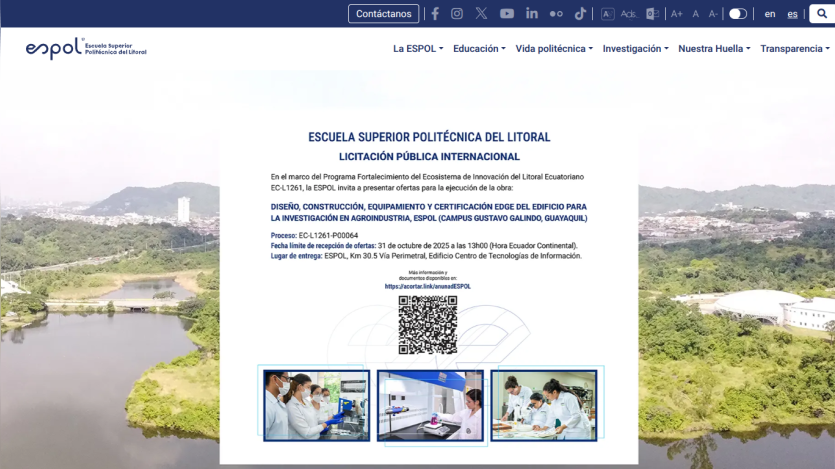Click process number 'EC-L1261-P00064'
This screenshot has height=469, width=835.
pyautogui.click(x=328, y=235)
